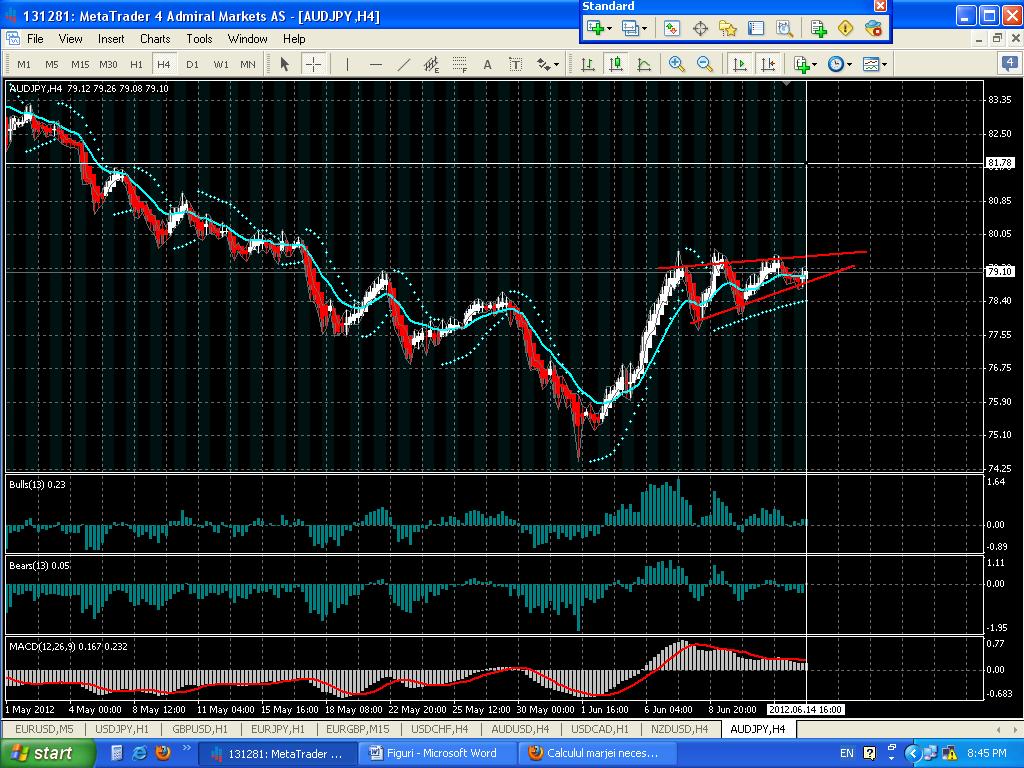The image size is (1024, 768).
Task: Switch chart to candlesticks display
Action: tap(615, 64)
